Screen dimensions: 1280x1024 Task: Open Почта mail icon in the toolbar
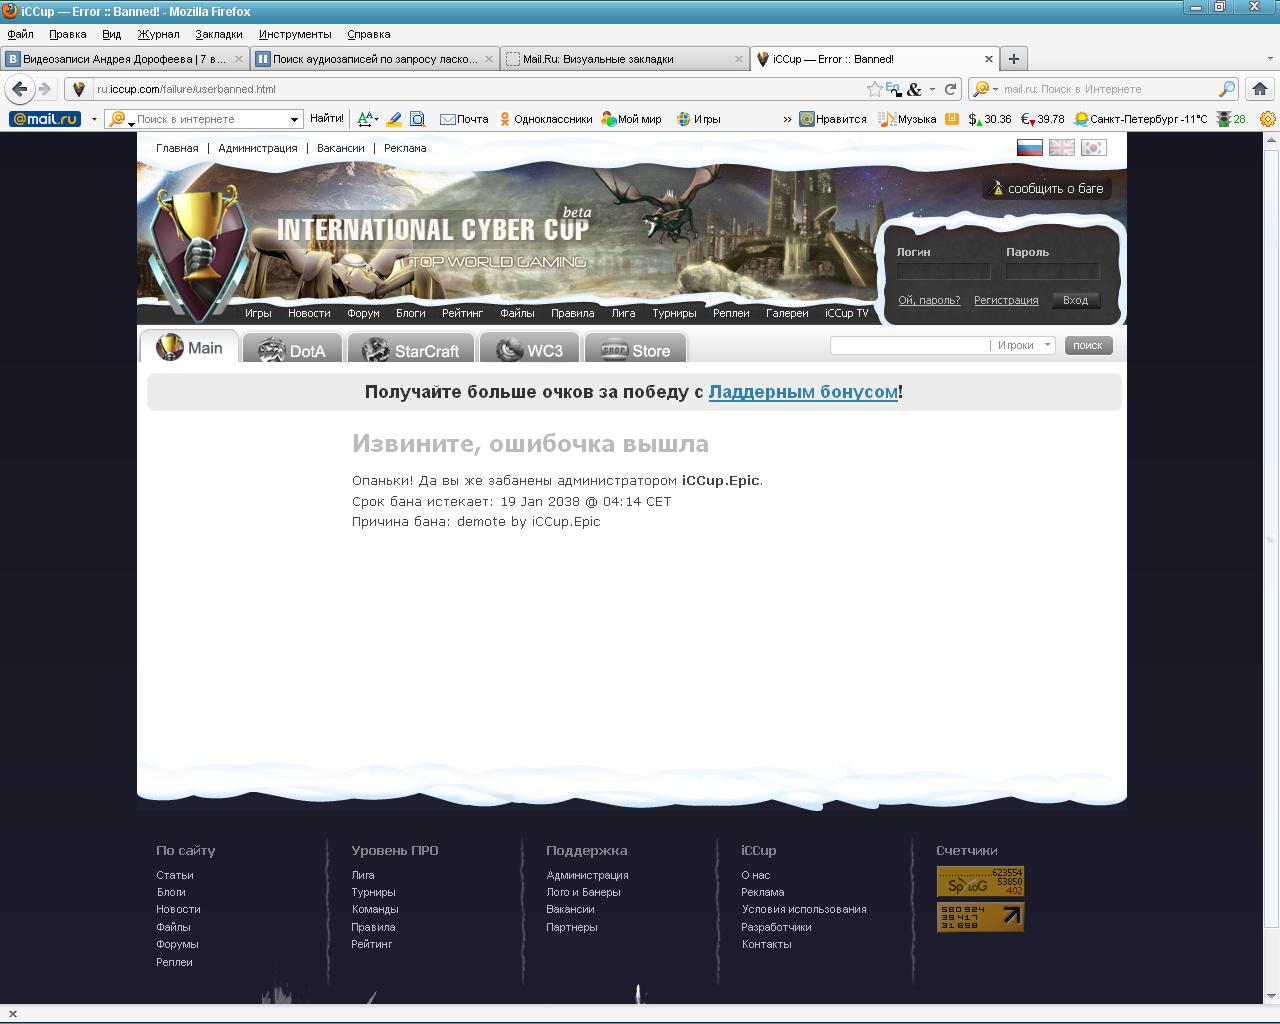click(464, 119)
